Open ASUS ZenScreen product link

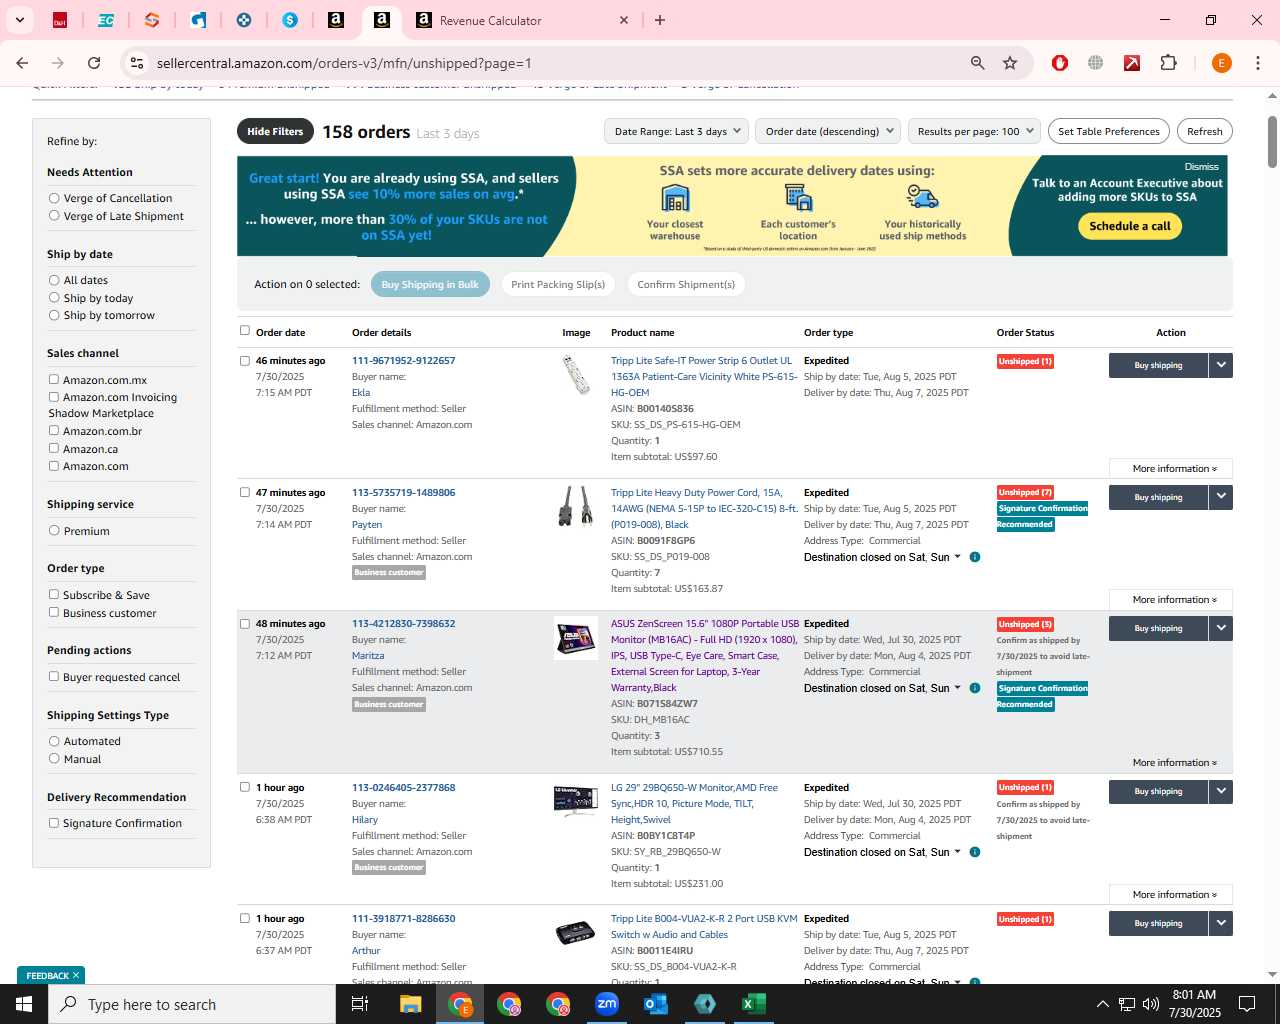(x=705, y=655)
